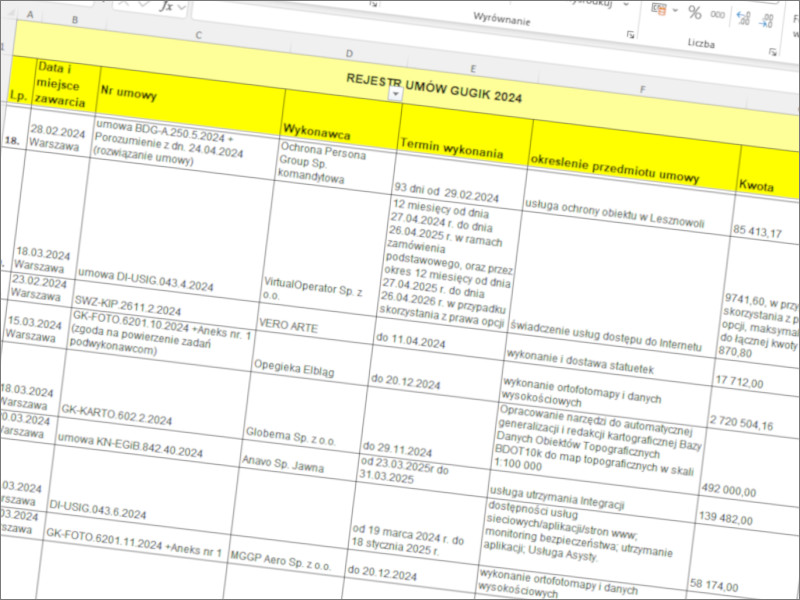Select 'określenie przedmiotu umowy' header cell

pyautogui.click(x=633, y=158)
